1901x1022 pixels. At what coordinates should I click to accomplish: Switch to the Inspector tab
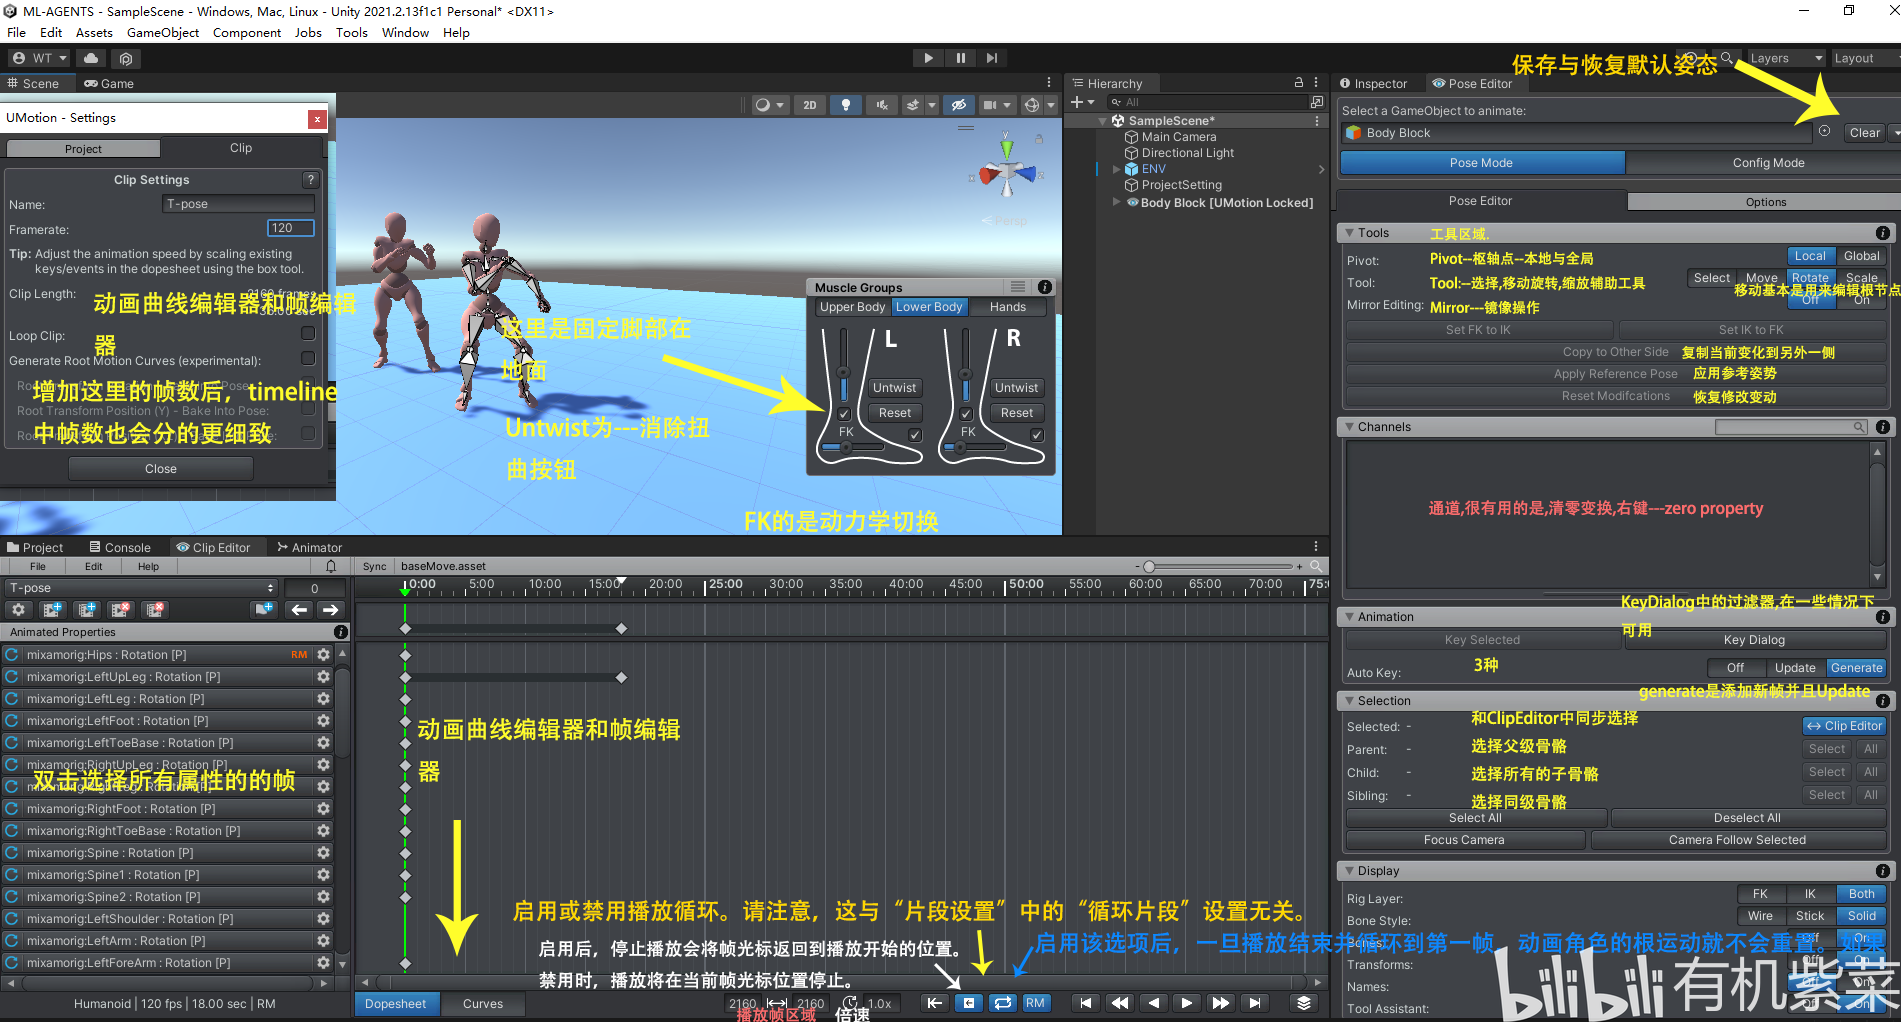pos(1373,84)
